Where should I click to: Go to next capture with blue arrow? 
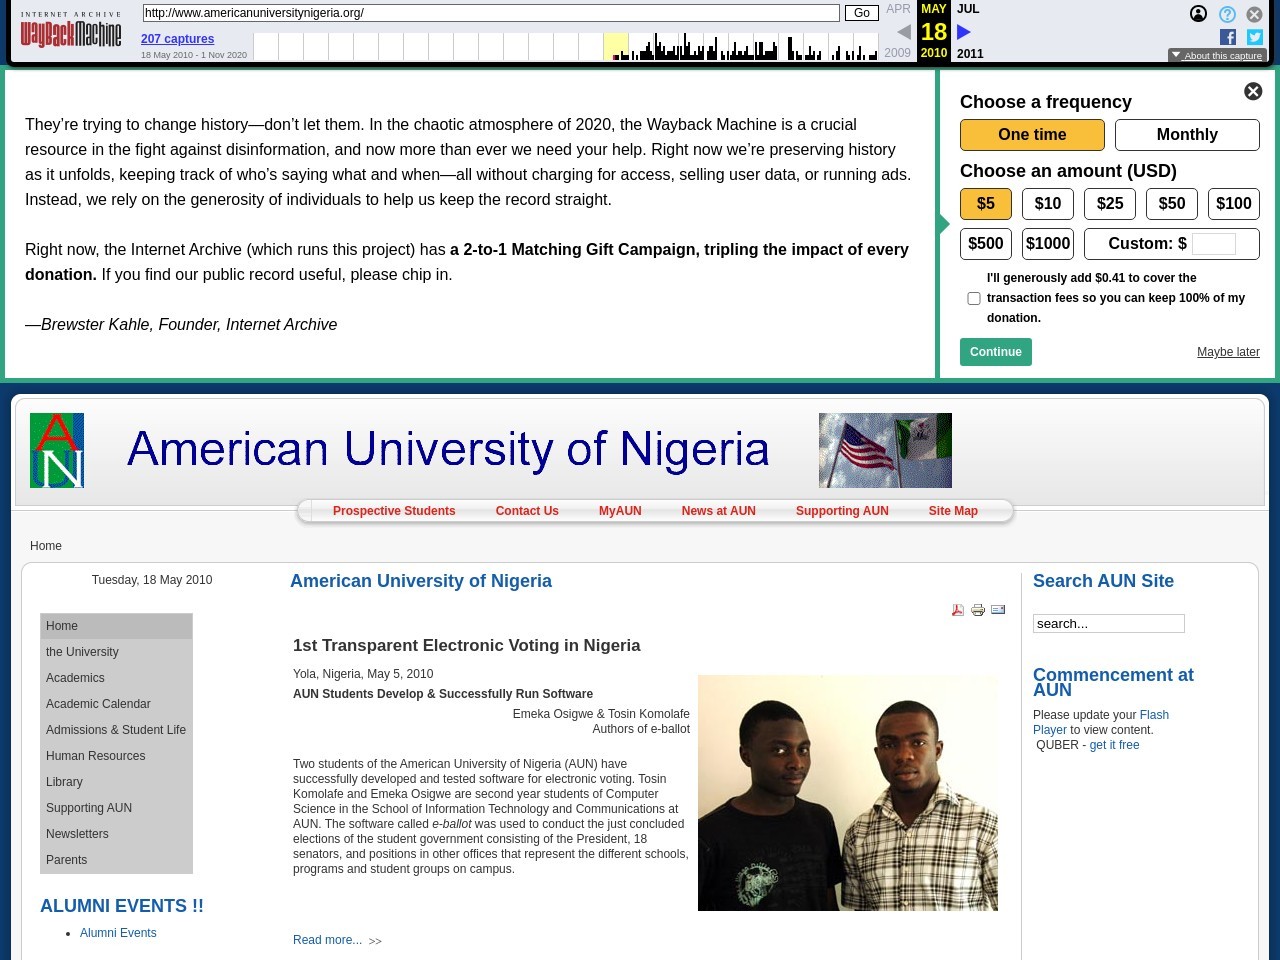964,32
